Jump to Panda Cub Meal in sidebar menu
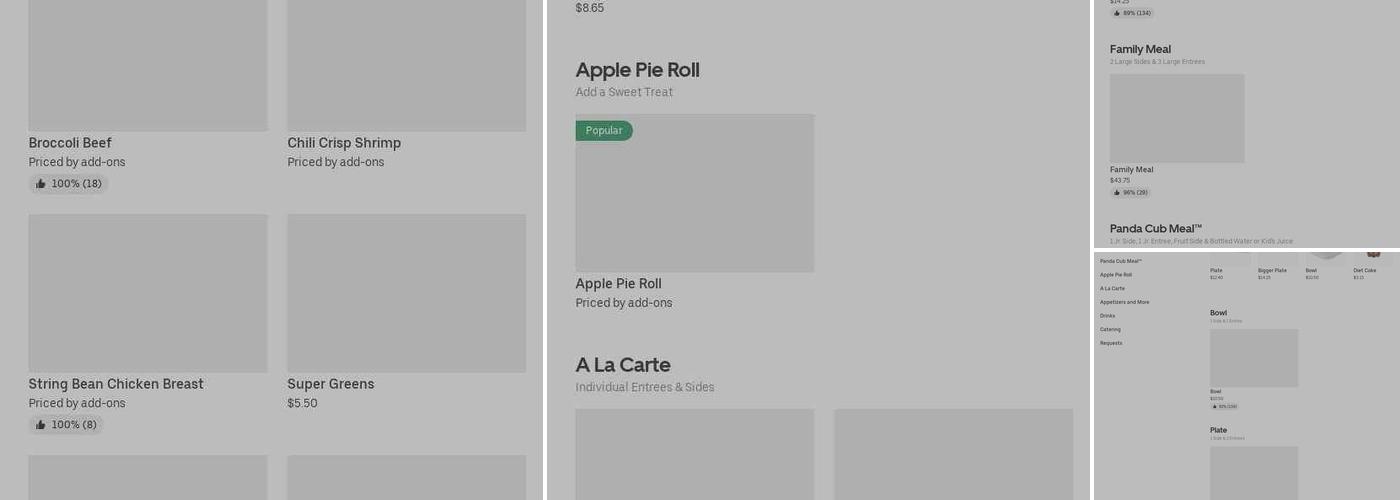Image resolution: width=1400 pixels, height=500 pixels. tap(1121, 261)
